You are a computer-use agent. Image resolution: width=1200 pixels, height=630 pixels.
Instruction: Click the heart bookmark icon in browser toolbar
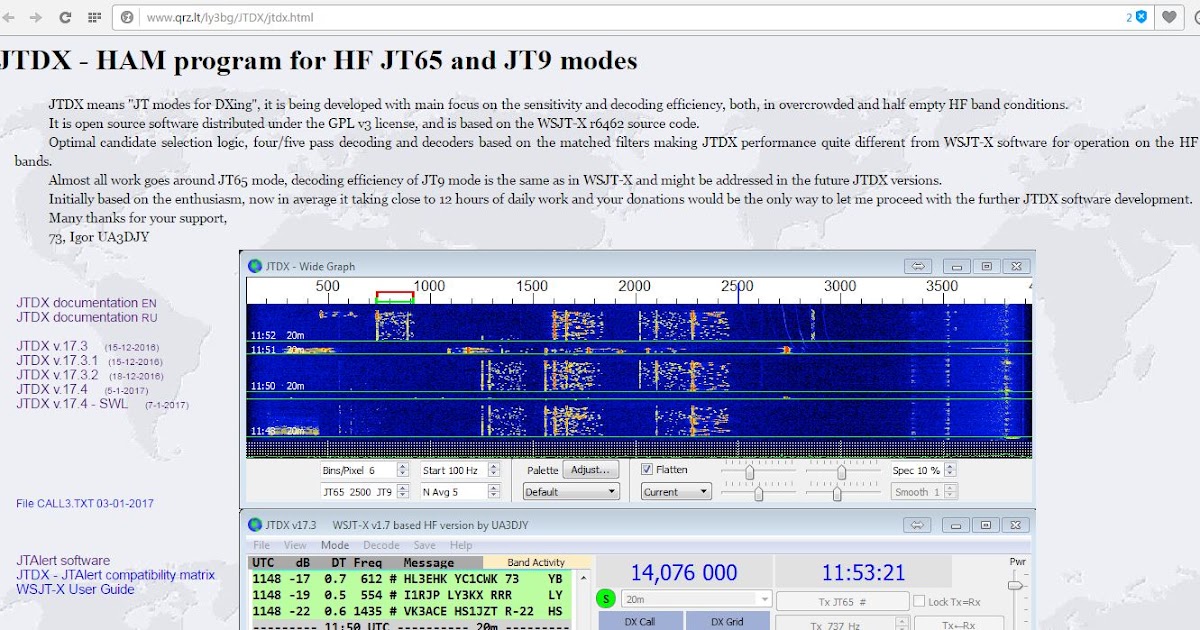pyautogui.click(x=1168, y=17)
